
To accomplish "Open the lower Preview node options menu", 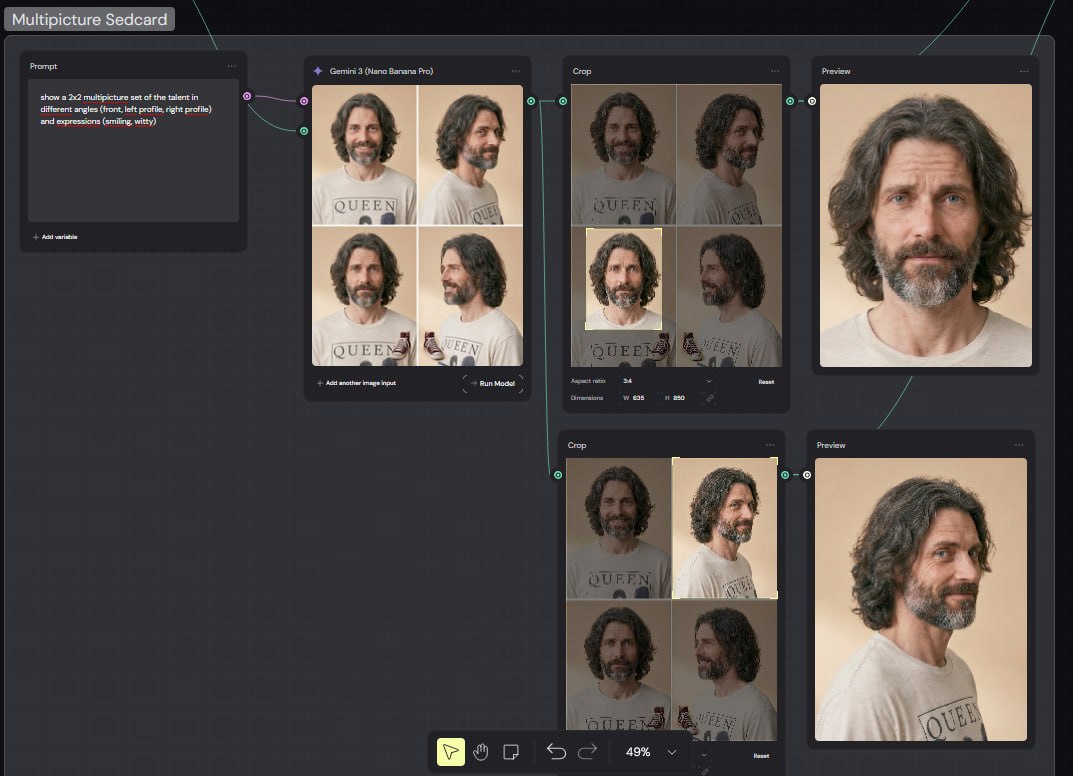I will (1019, 445).
